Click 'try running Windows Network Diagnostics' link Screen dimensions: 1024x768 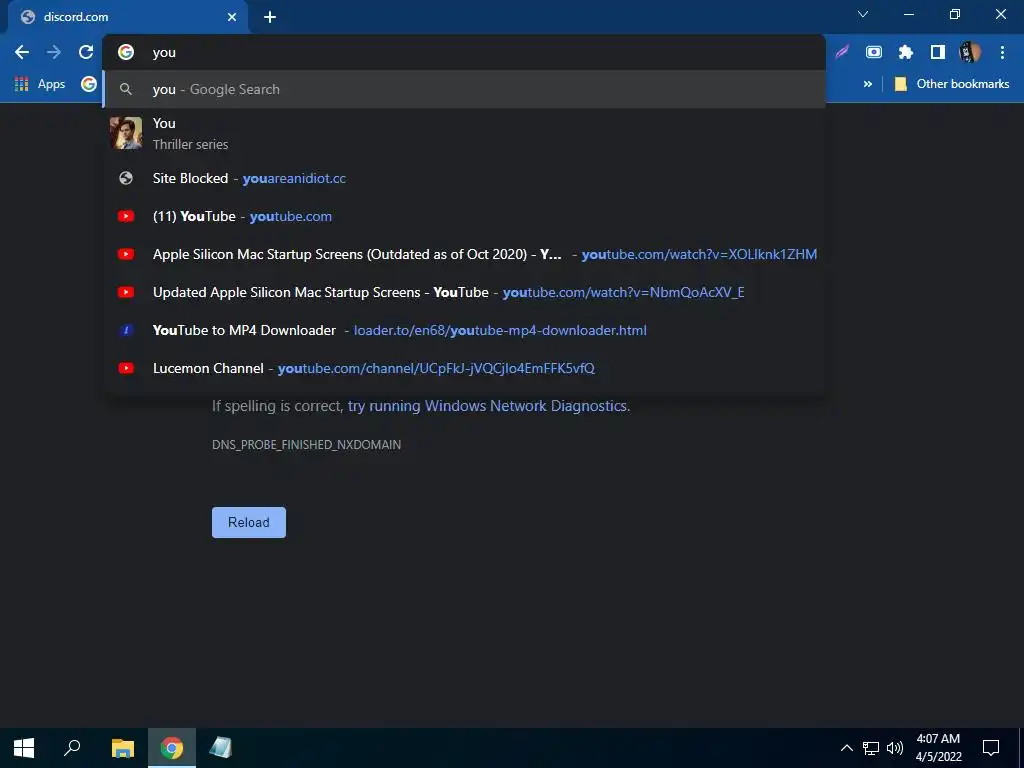[487, 406]
